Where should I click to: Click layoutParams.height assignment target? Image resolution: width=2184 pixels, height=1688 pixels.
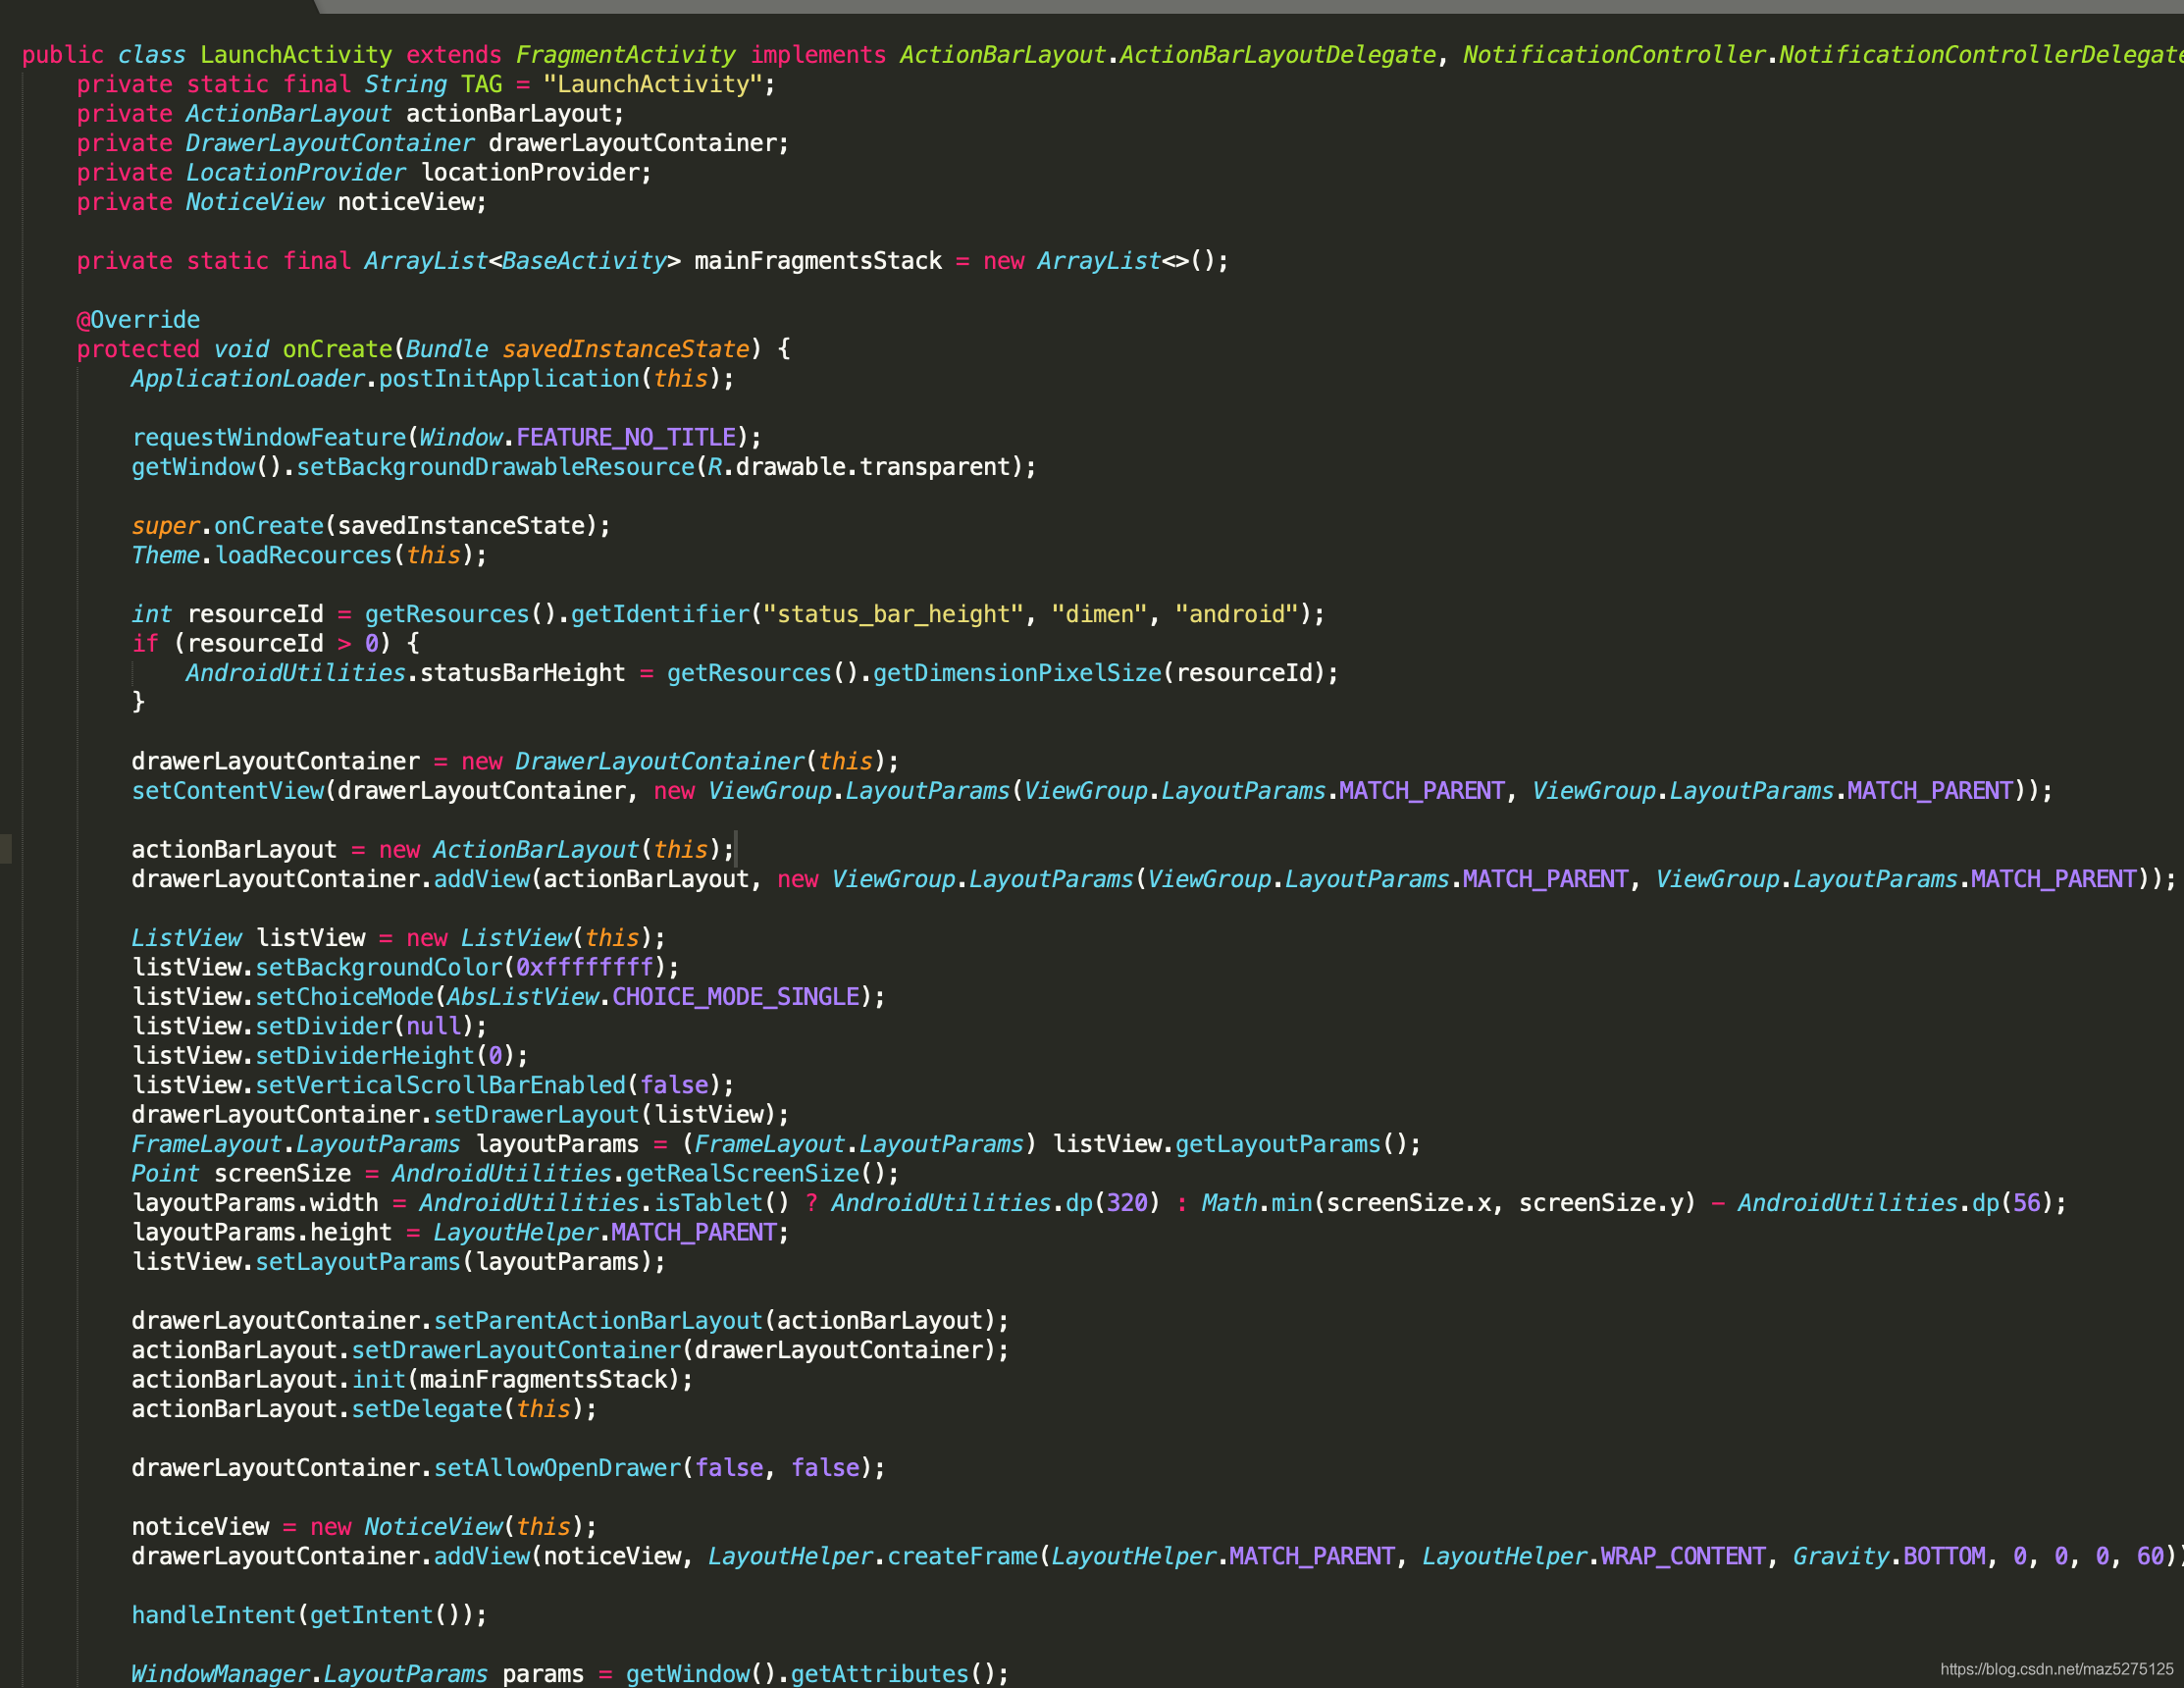pos(261,1233)
